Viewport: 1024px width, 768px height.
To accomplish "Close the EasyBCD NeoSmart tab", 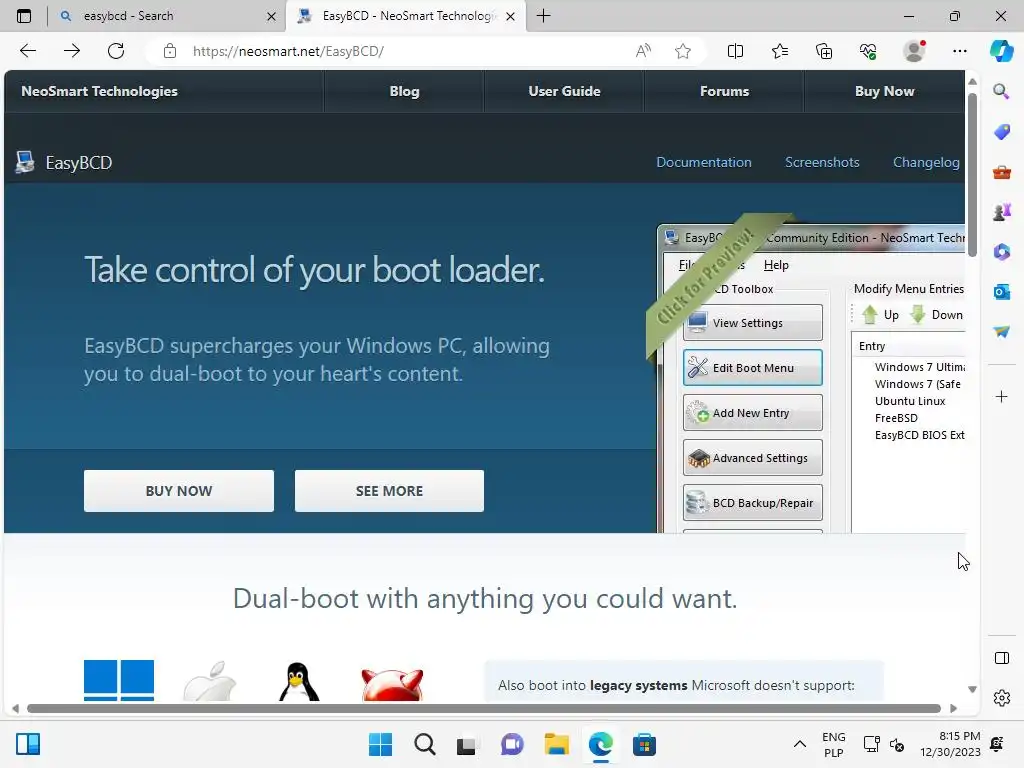I will click(x=511, y=16).
